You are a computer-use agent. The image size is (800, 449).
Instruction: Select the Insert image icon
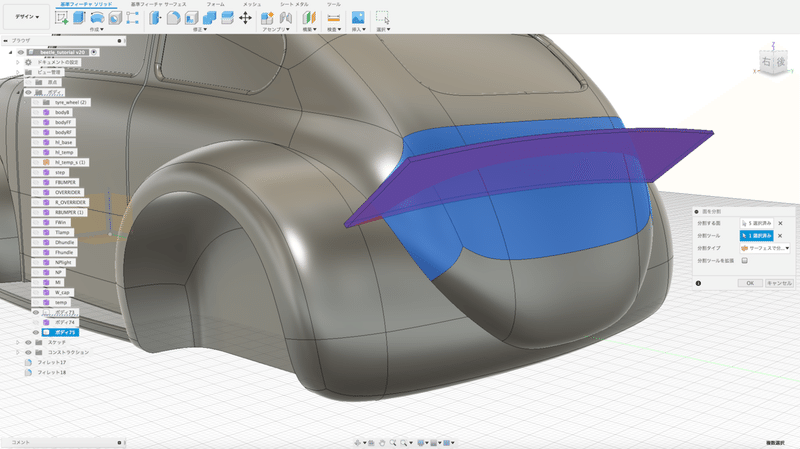pyautogui.click(x=358, y=18)
